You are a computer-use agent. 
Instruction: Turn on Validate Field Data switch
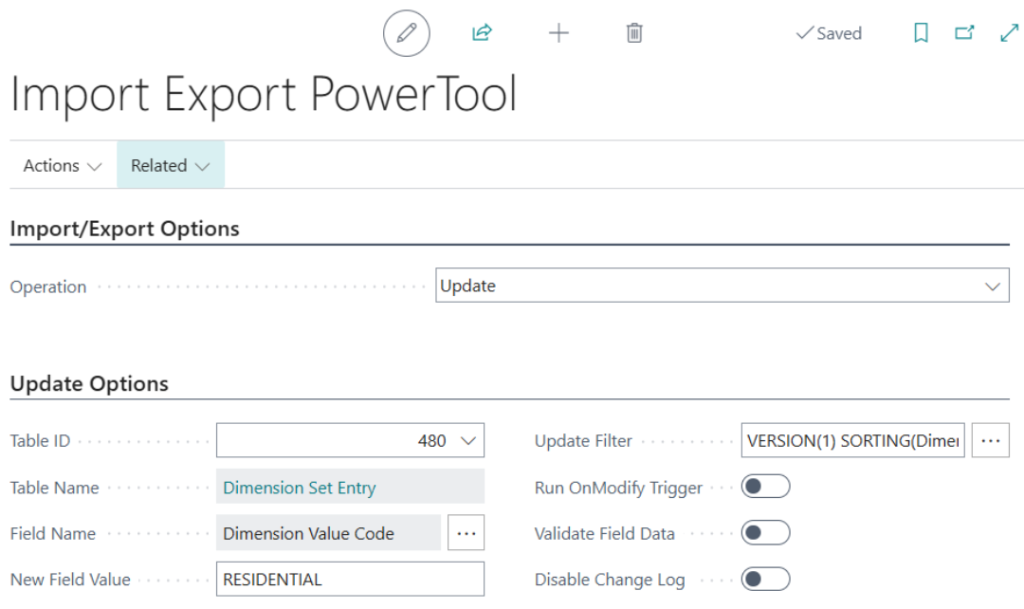[x=765, y=533]
